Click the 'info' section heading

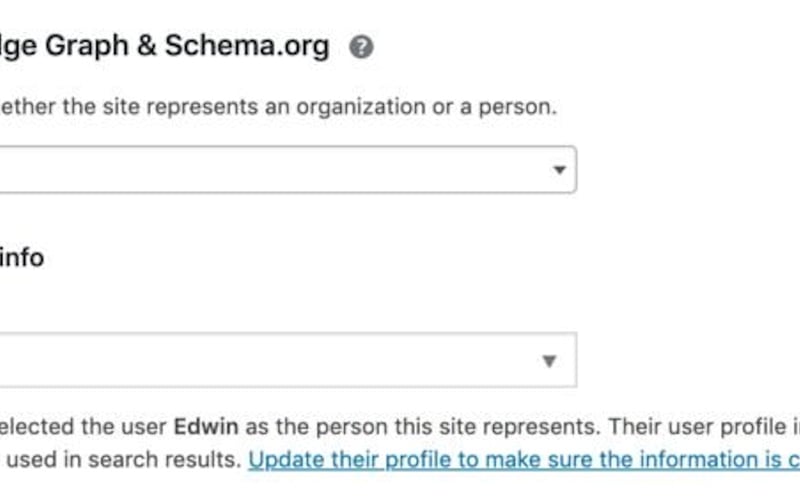click(x=22, y=258)
